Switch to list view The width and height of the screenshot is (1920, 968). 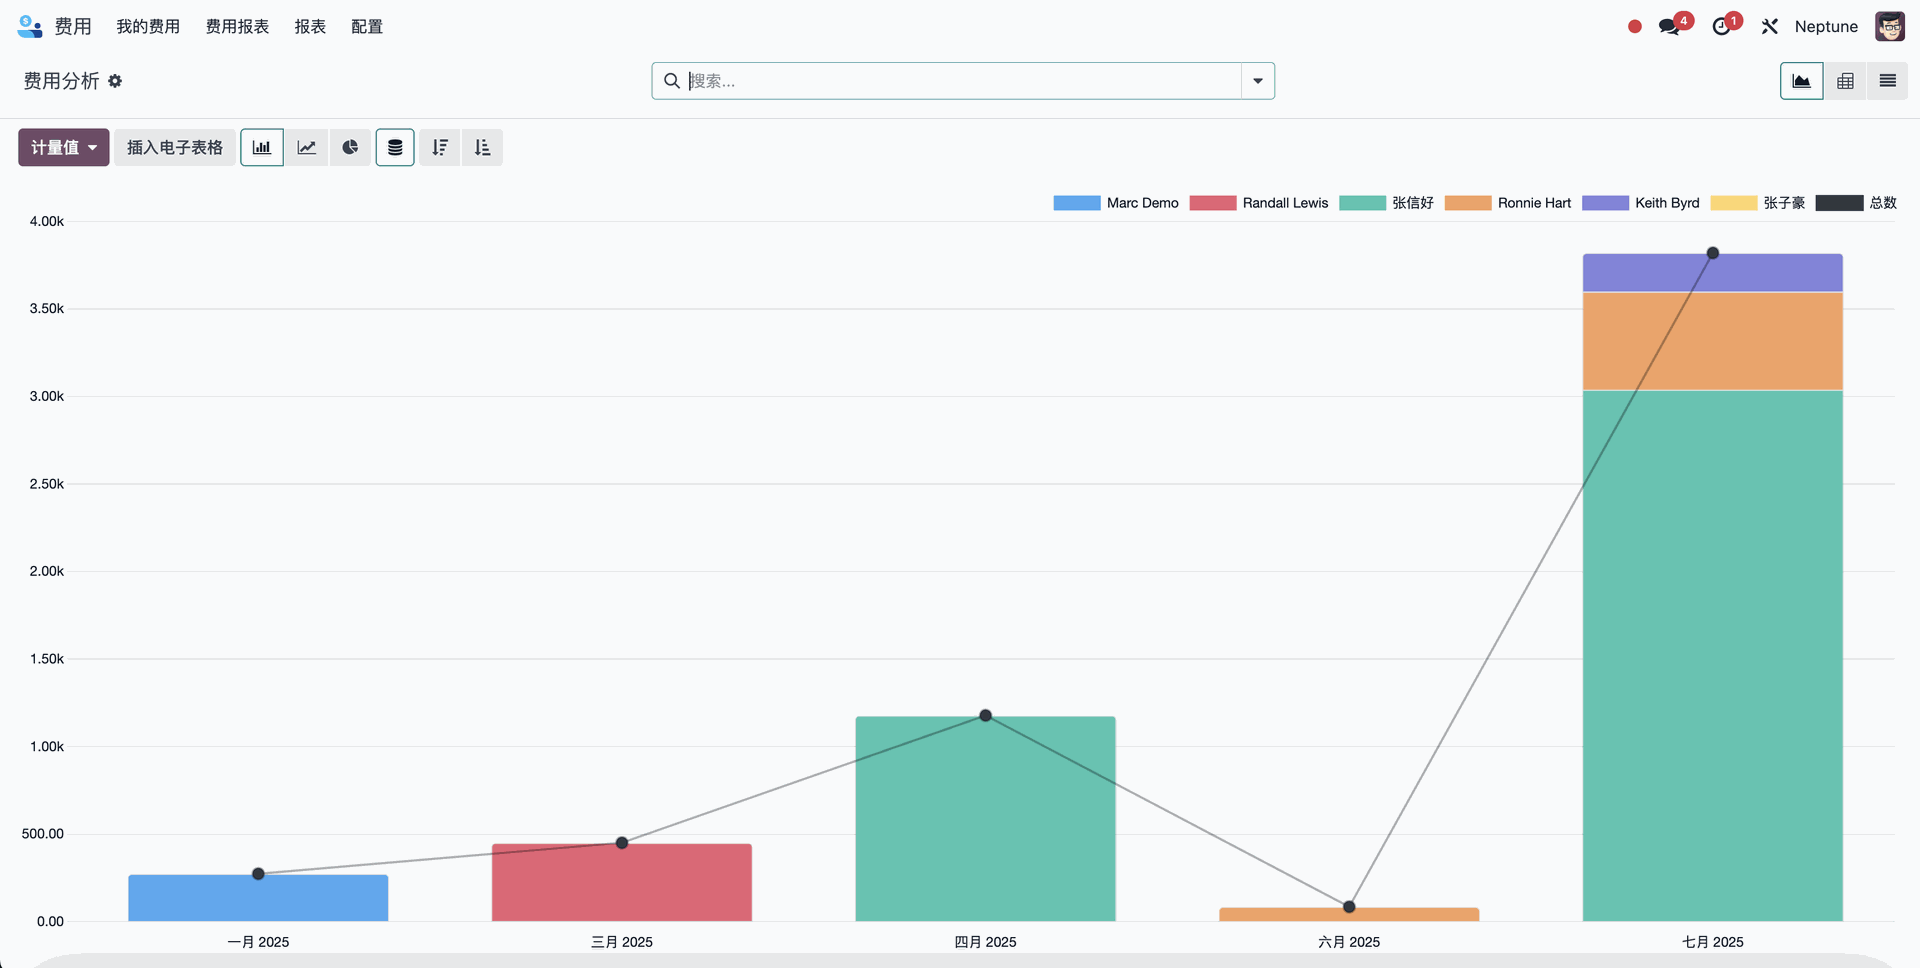(x=1888, y=81)
